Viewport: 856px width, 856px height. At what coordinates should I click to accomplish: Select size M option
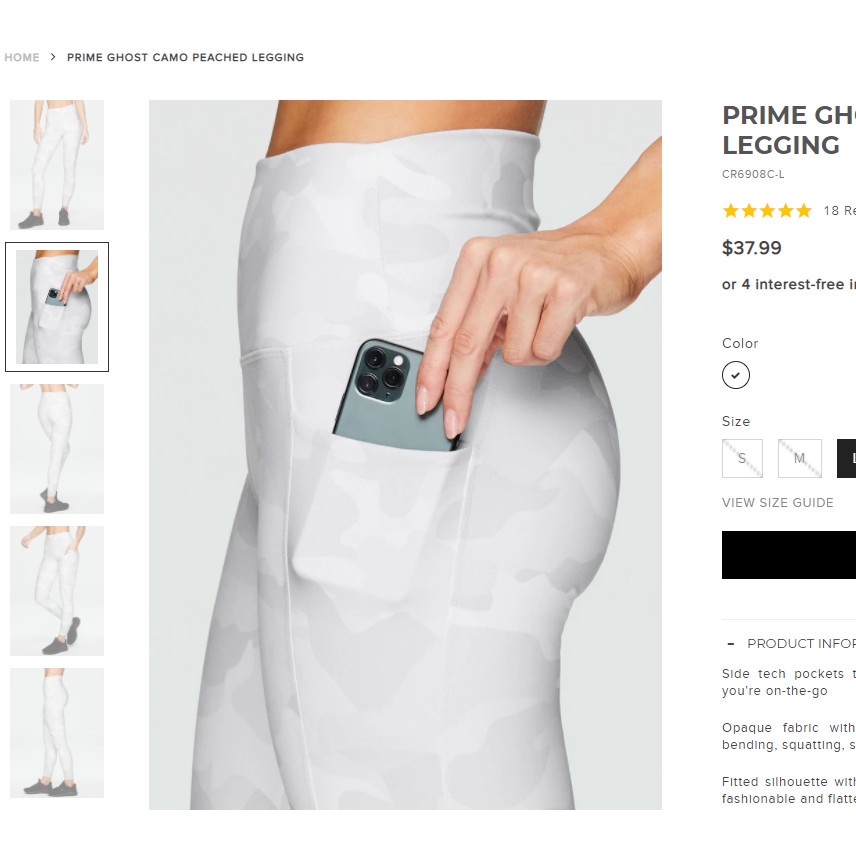[799, 459]
